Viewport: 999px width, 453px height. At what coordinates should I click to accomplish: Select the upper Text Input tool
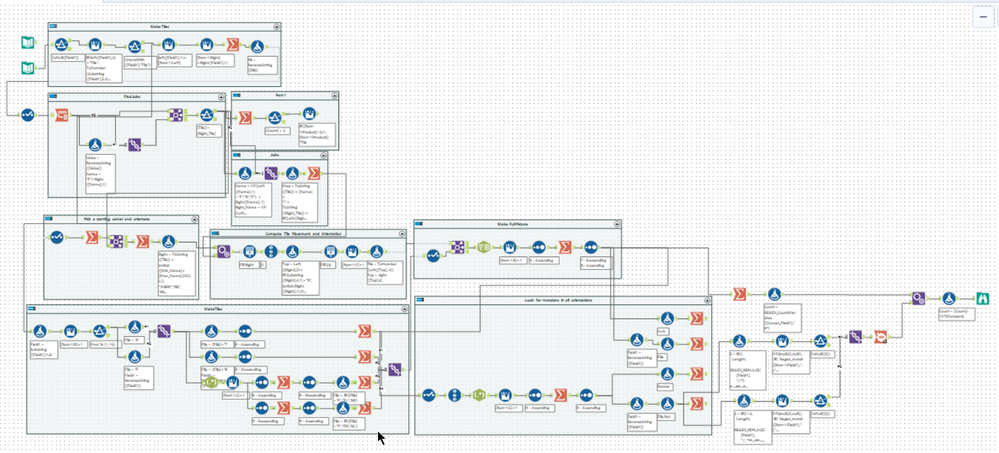point(28,43)
